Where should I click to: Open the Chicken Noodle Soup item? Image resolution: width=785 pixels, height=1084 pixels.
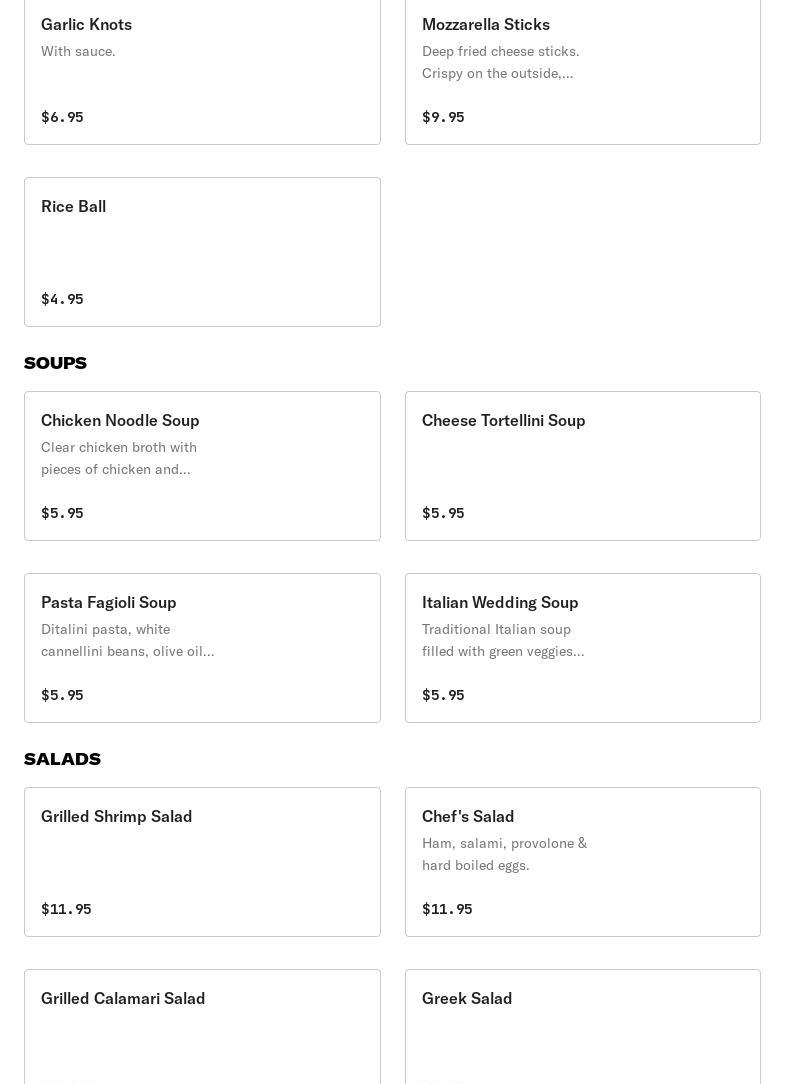202,466
